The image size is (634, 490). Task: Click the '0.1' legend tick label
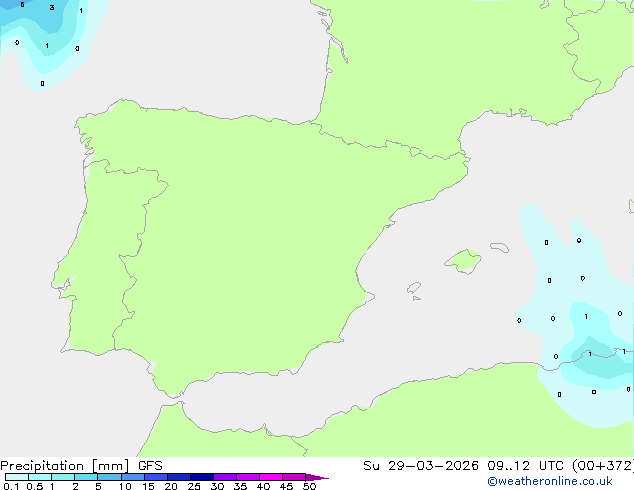tap(11, 486)
